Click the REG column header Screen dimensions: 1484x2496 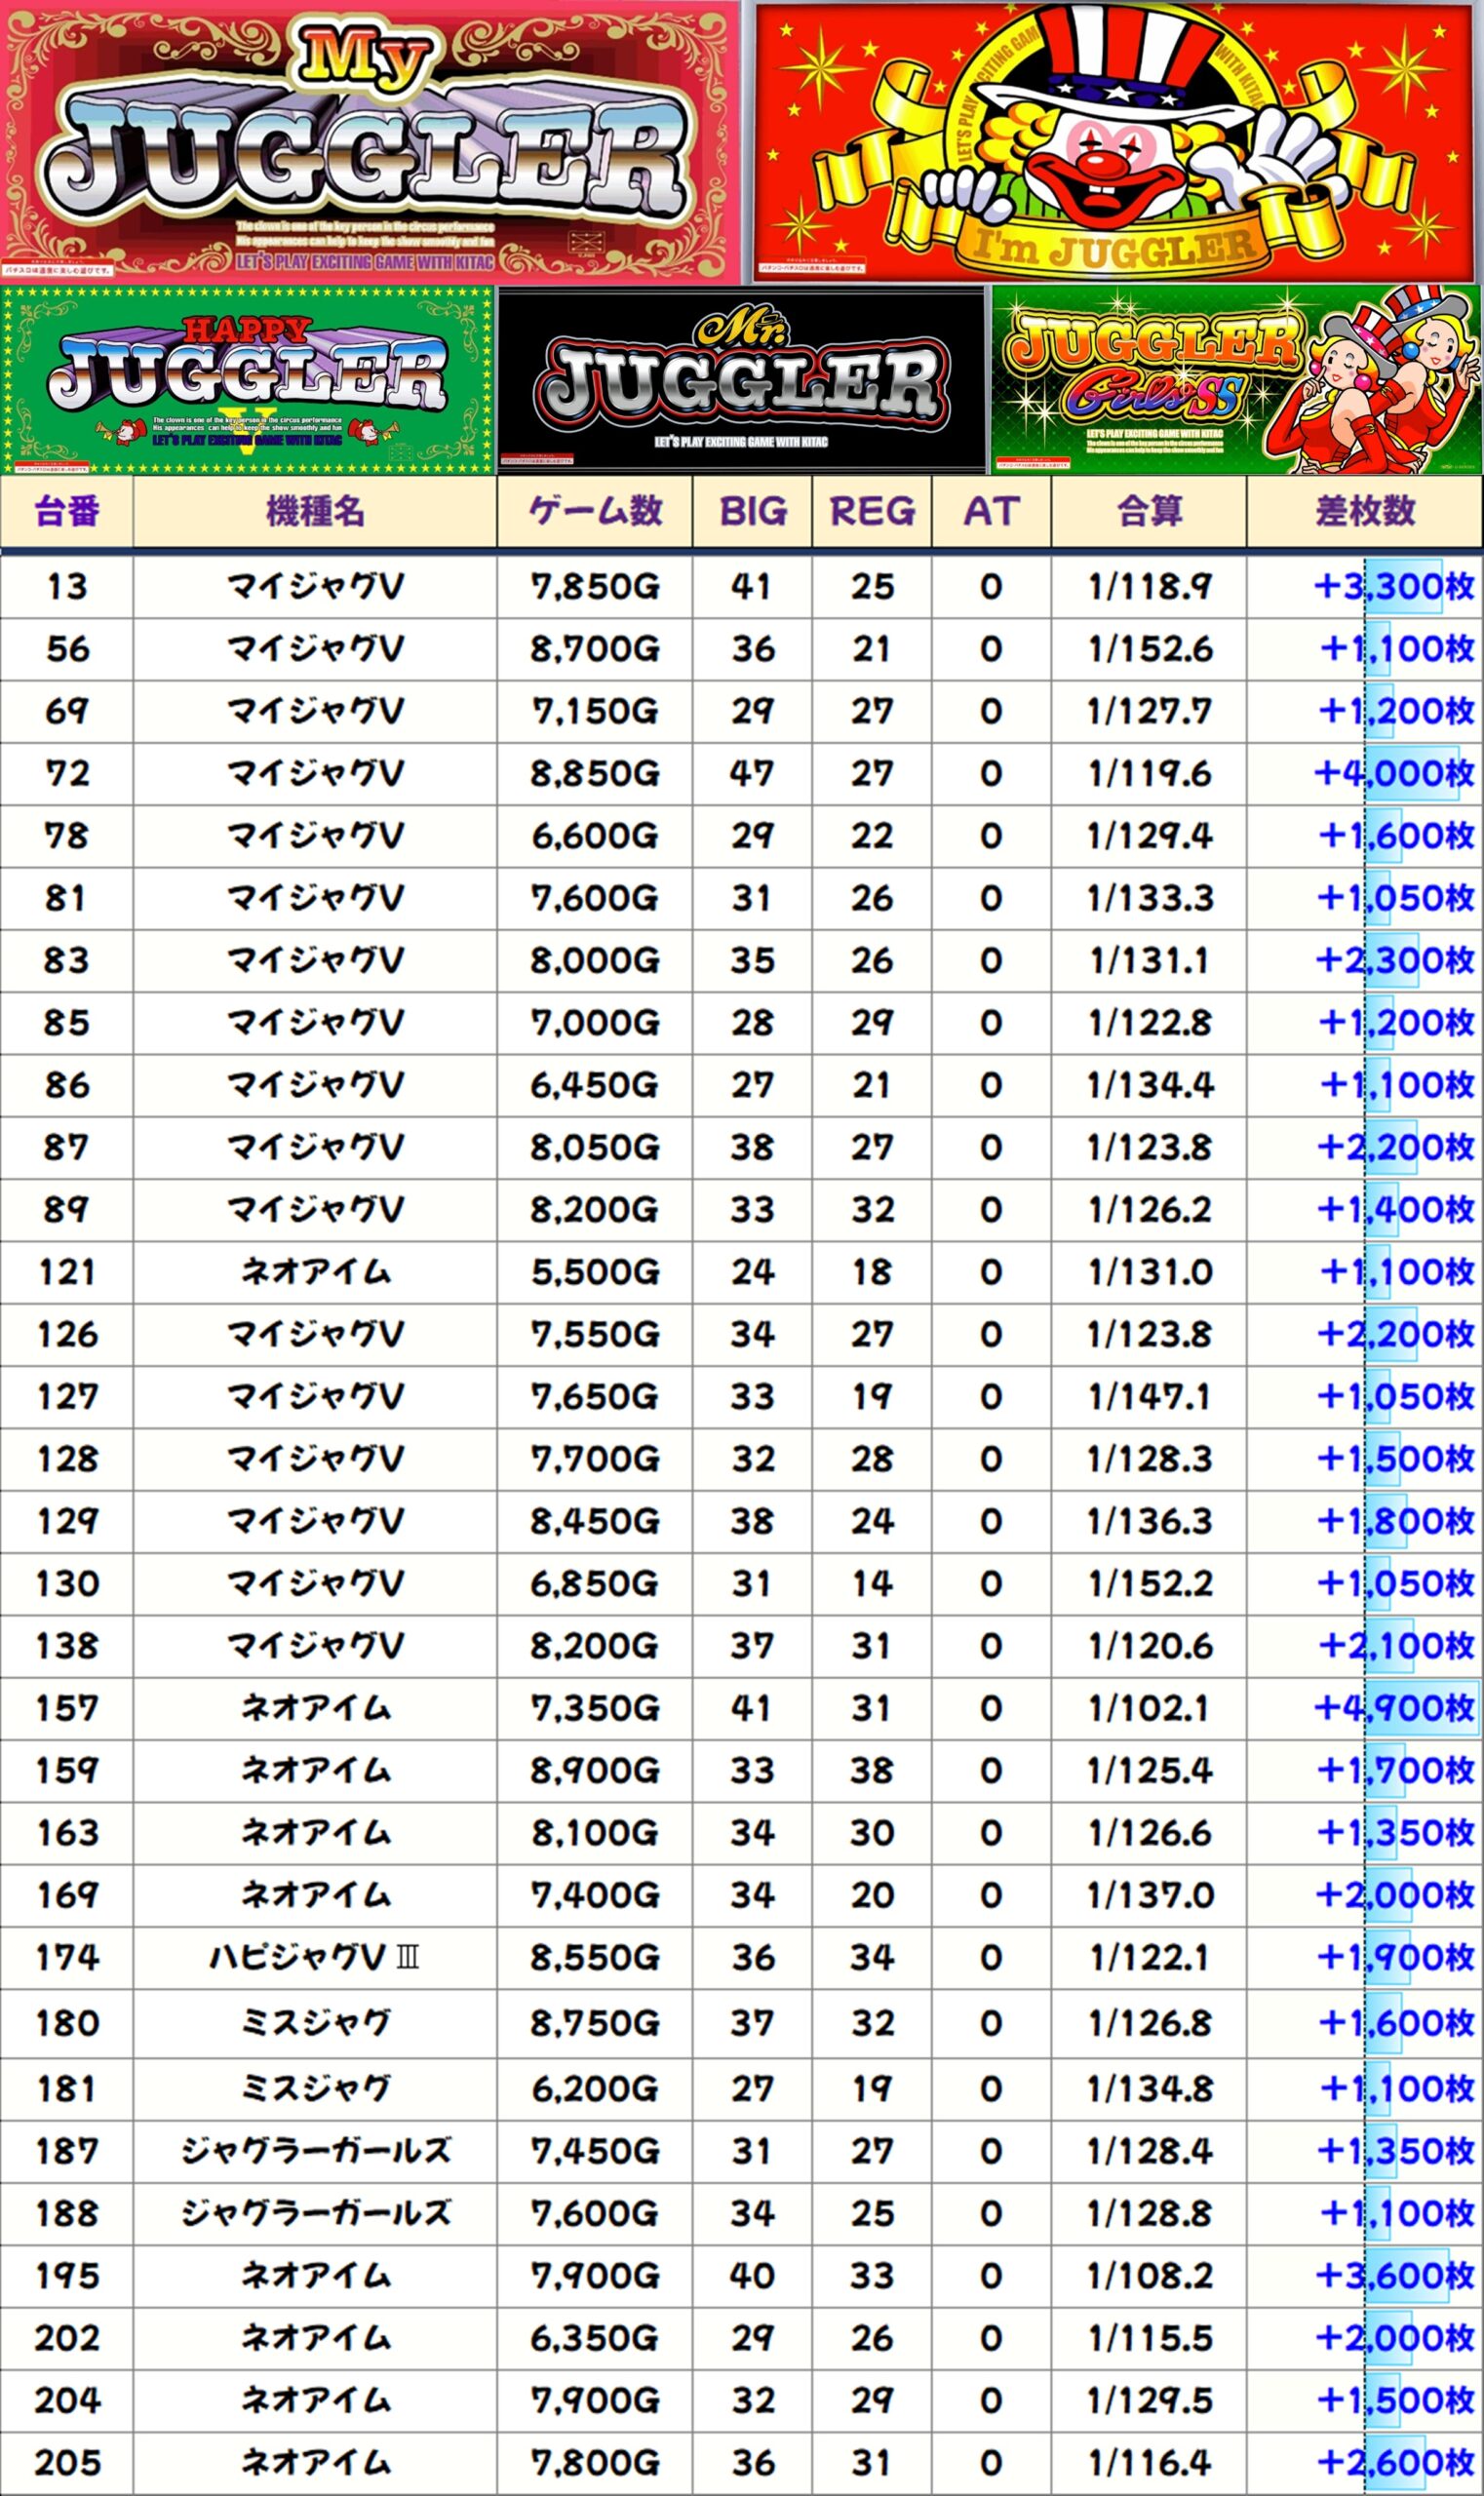pyautogui.click(x=872, y=512)
